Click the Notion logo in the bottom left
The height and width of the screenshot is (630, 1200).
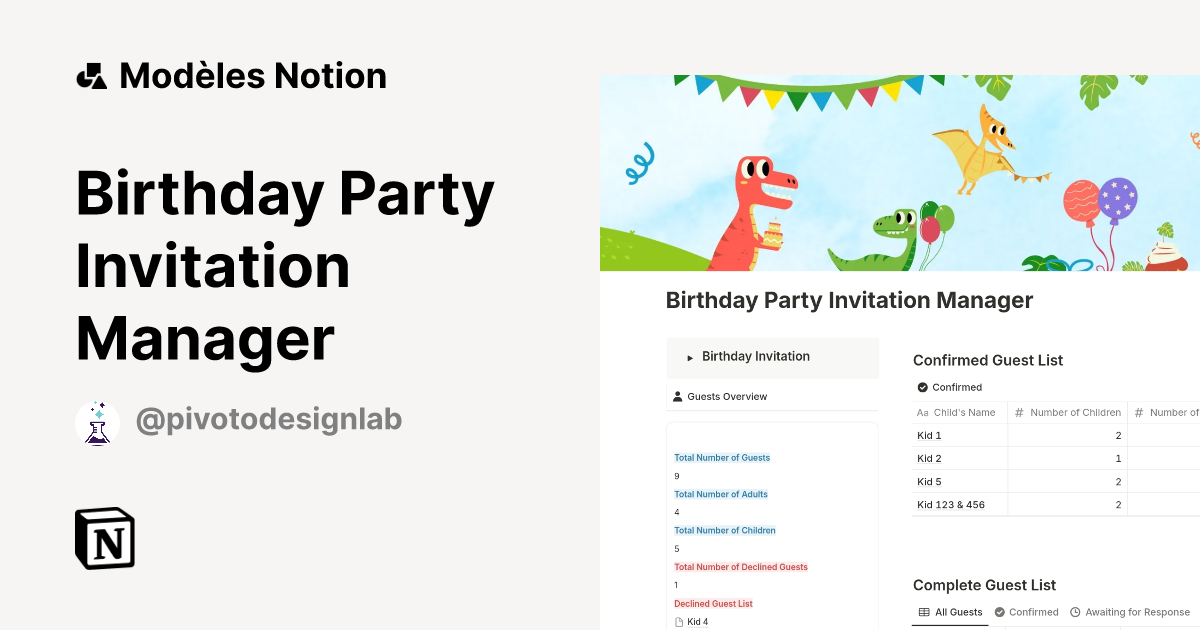point(104,538)
